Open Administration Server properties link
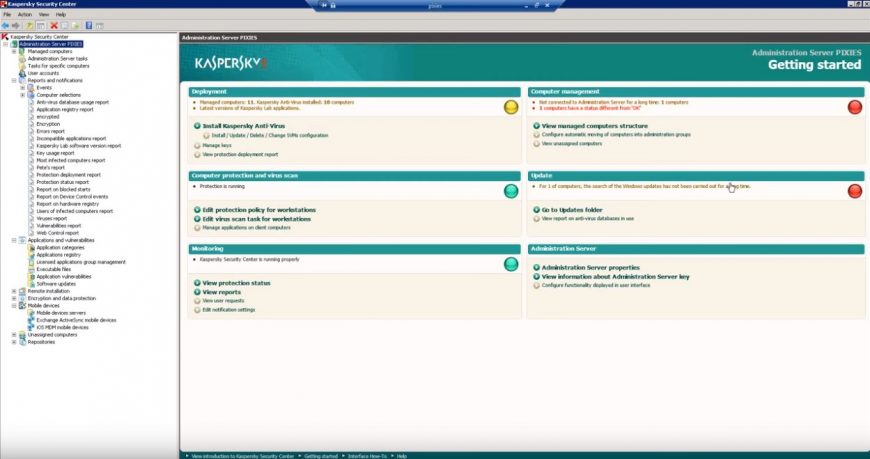The height and width of the screenshot is (459, 870). click(x=590, y=268)
